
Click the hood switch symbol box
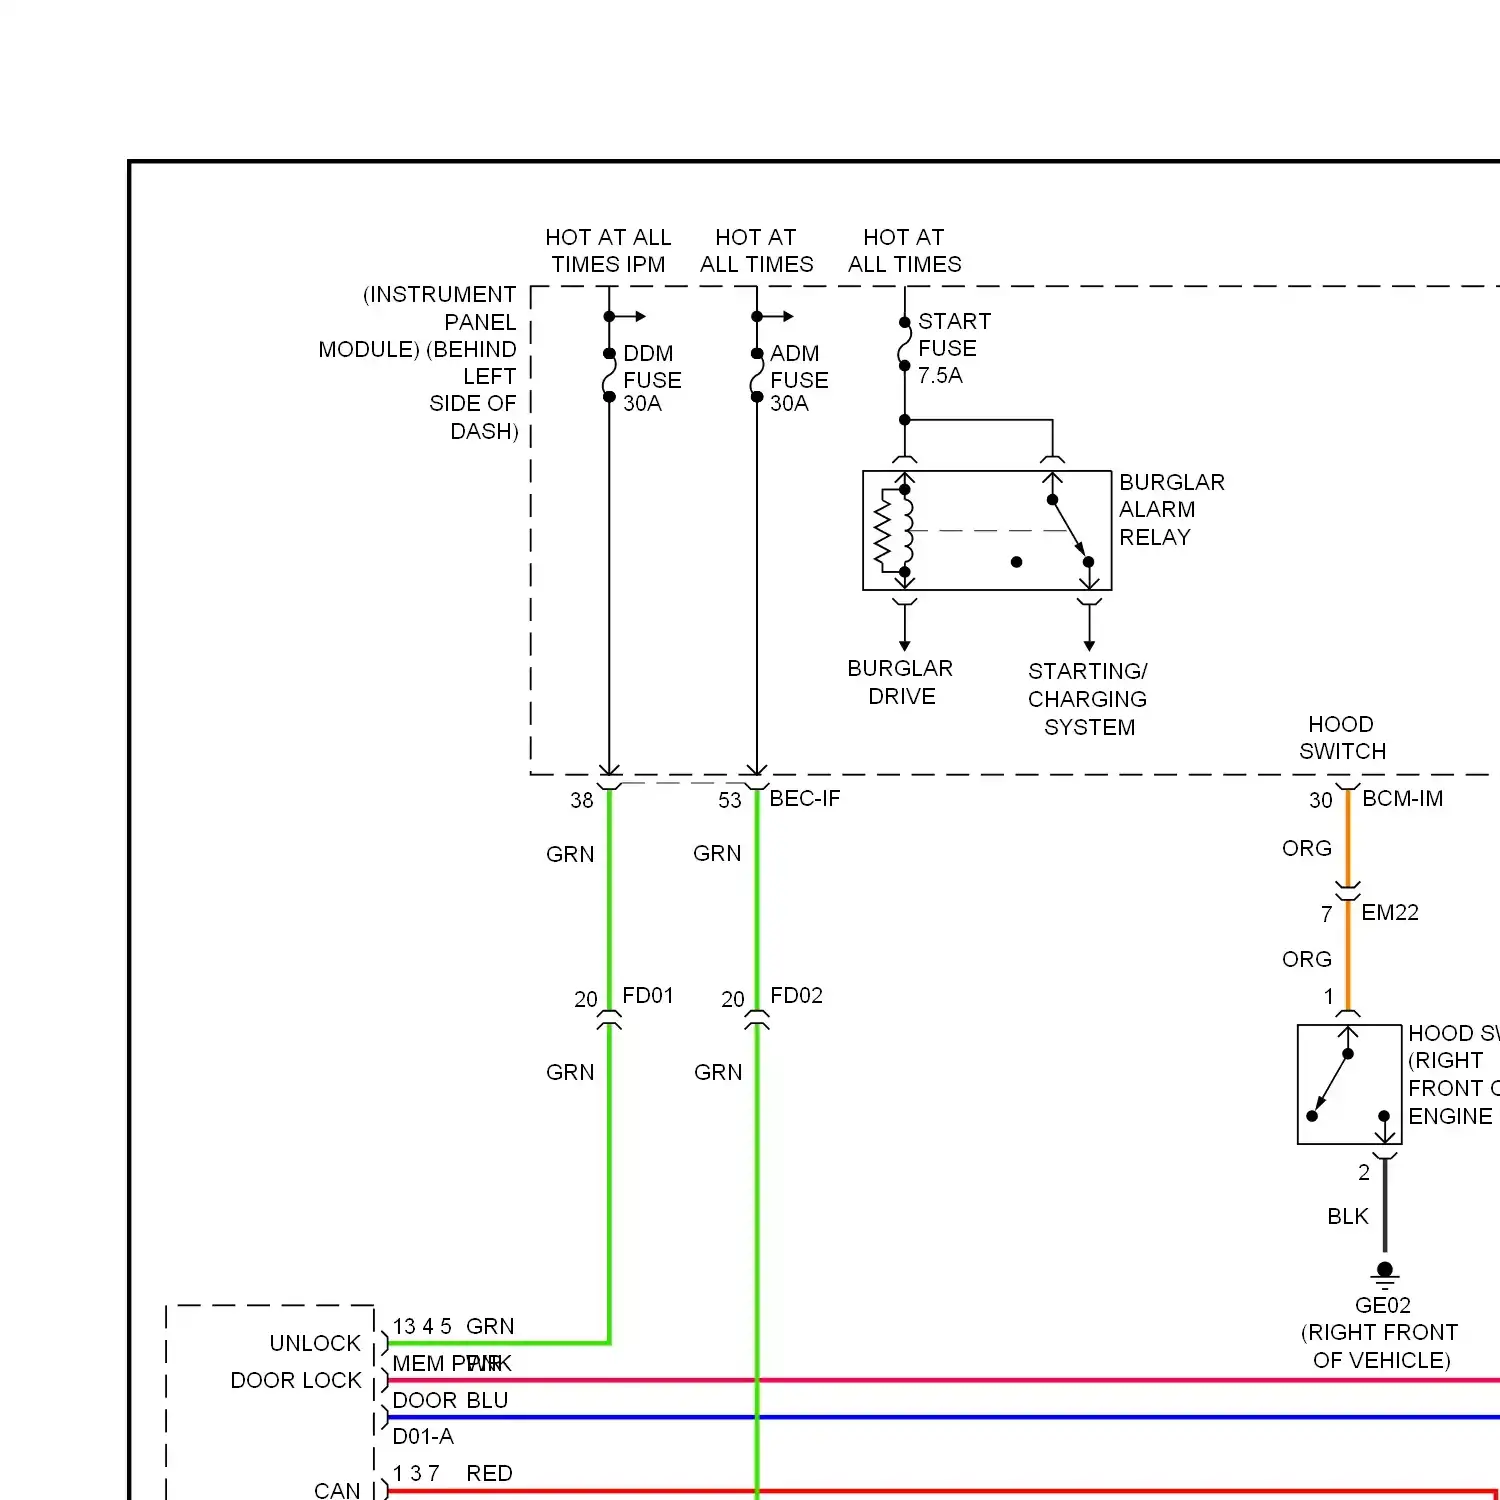1350,1084
